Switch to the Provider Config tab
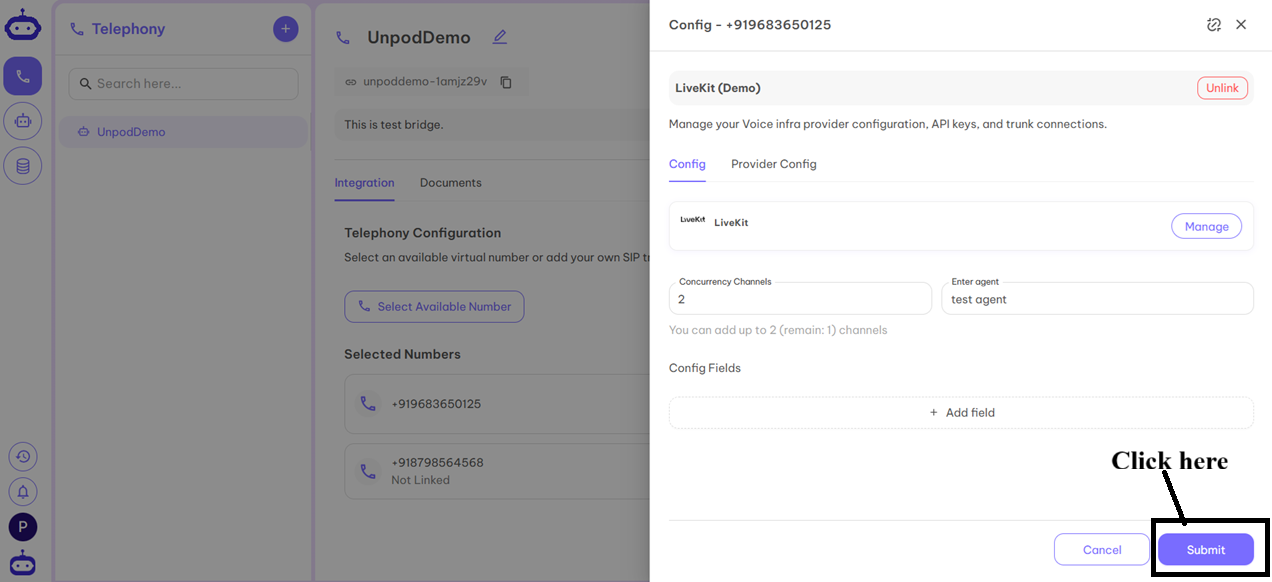The height and width of the screenshot is (582, 1272). click(773, 163)
